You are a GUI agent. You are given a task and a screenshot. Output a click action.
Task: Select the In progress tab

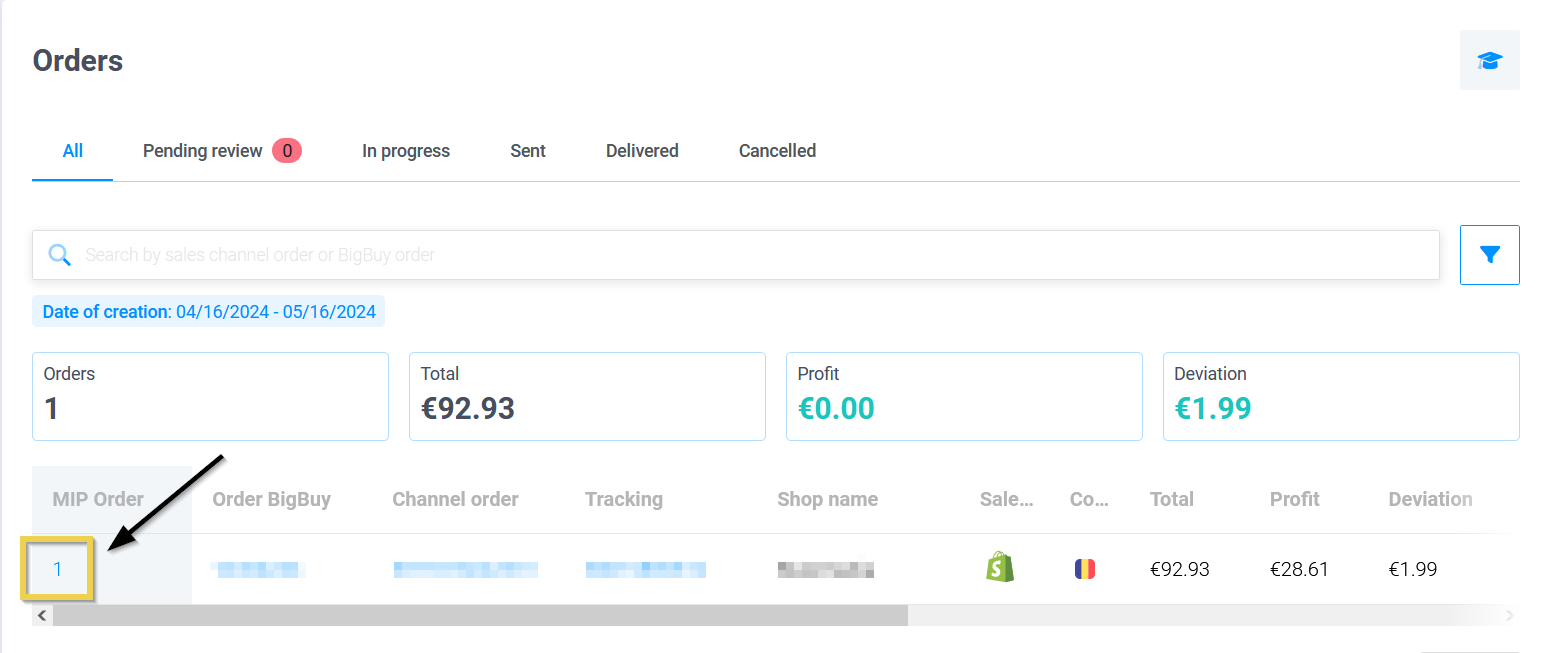coord(405,151)
